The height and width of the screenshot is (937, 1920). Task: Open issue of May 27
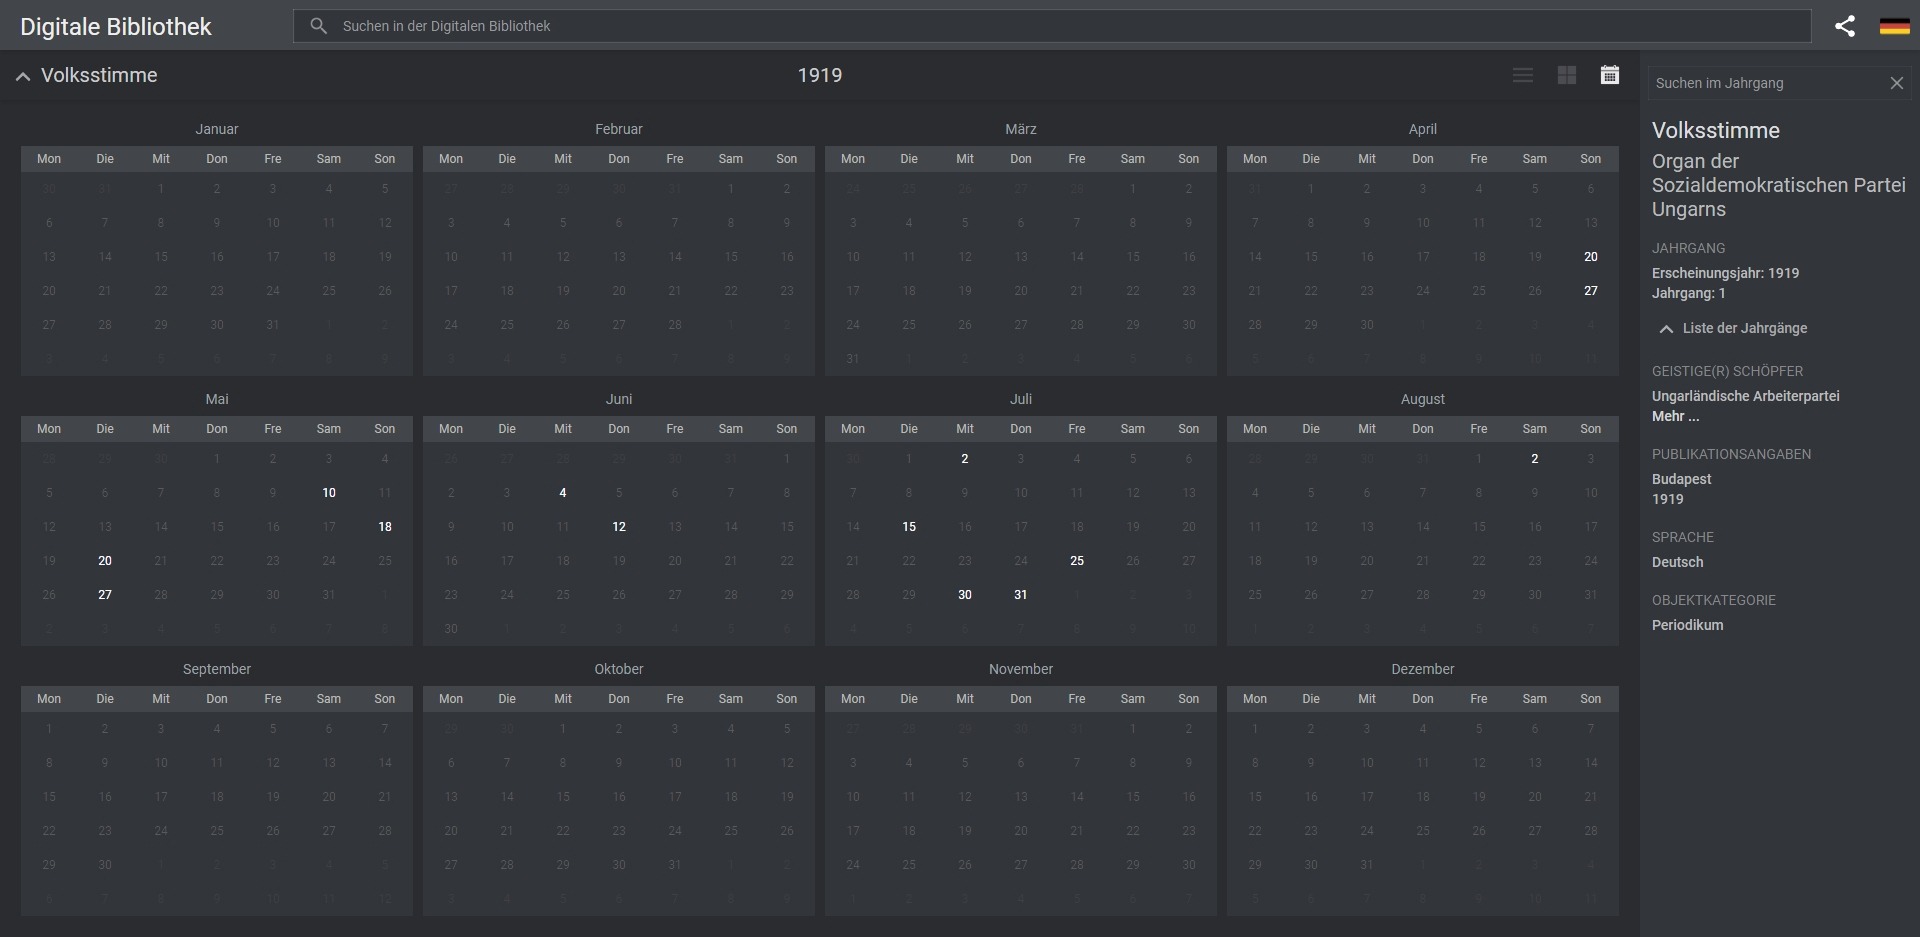105,595
